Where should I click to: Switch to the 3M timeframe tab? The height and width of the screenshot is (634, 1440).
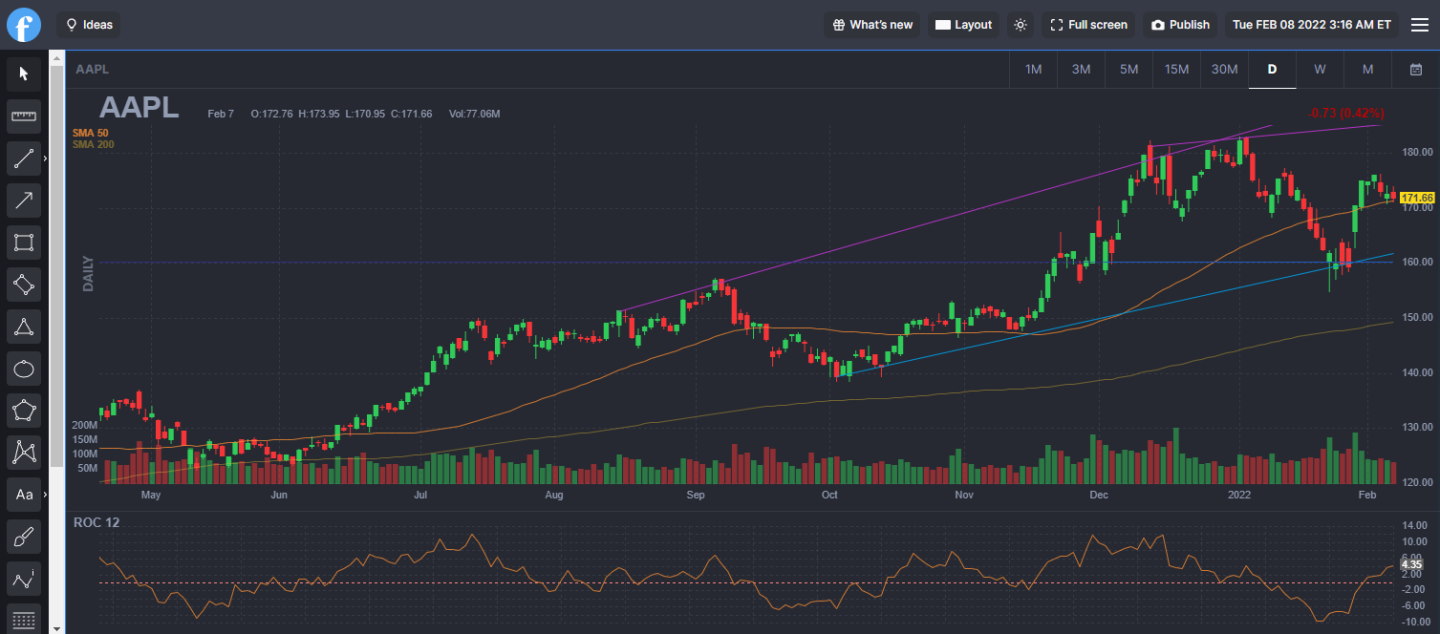[x=1081, y=69]
